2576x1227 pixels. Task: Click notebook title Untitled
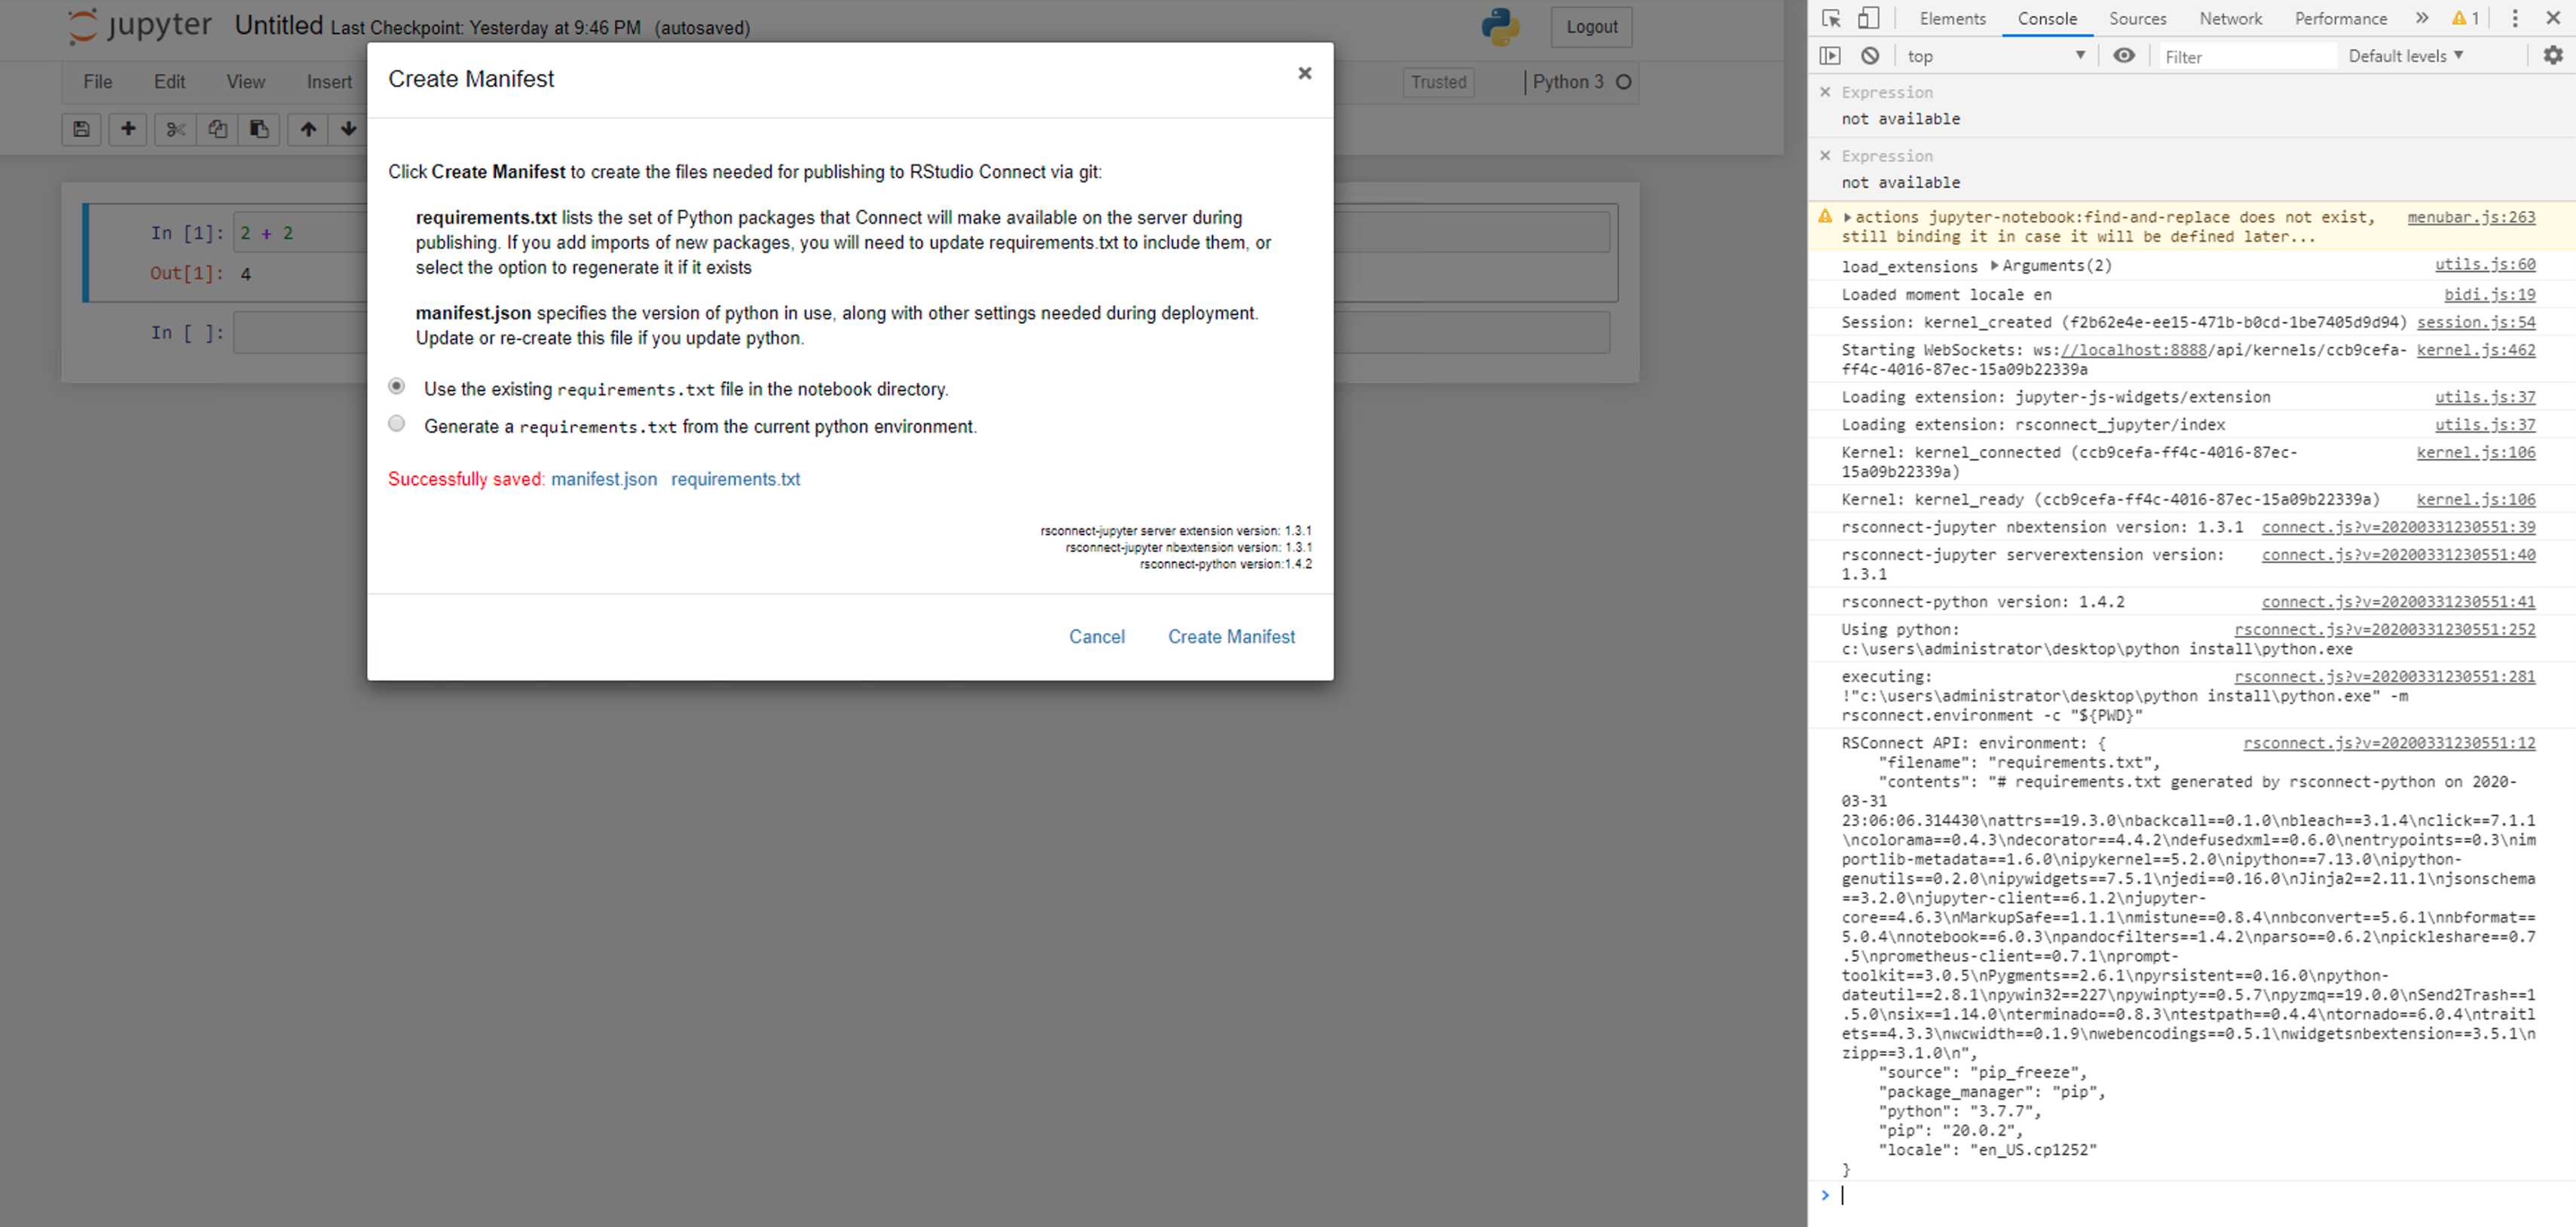[279, 26]
